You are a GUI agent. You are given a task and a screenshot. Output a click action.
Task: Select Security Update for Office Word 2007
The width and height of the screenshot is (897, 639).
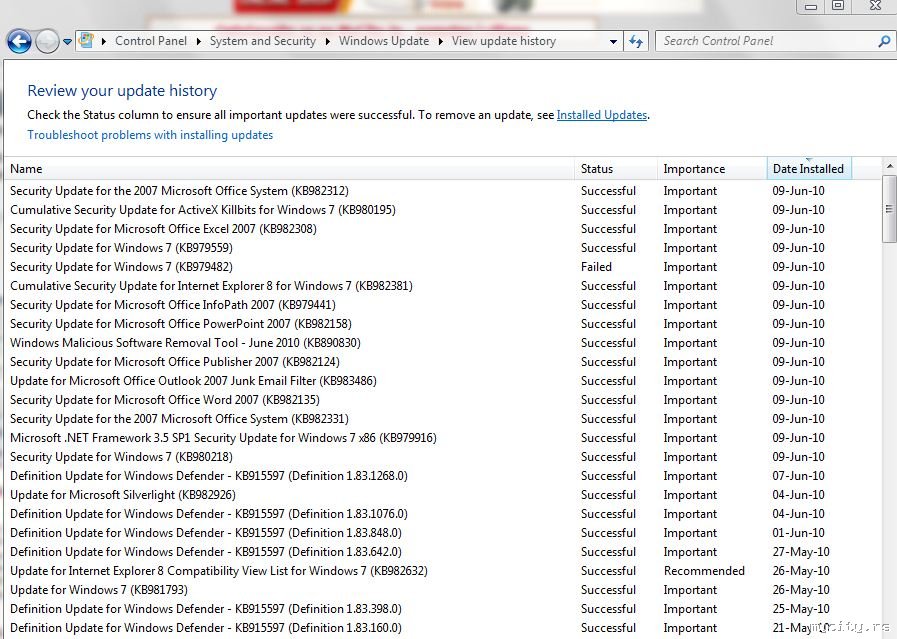click(x=443, y=399)
